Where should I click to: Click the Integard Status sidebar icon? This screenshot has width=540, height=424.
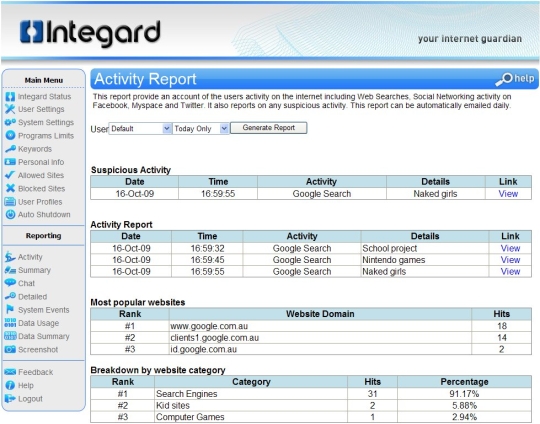coord(10,97)
